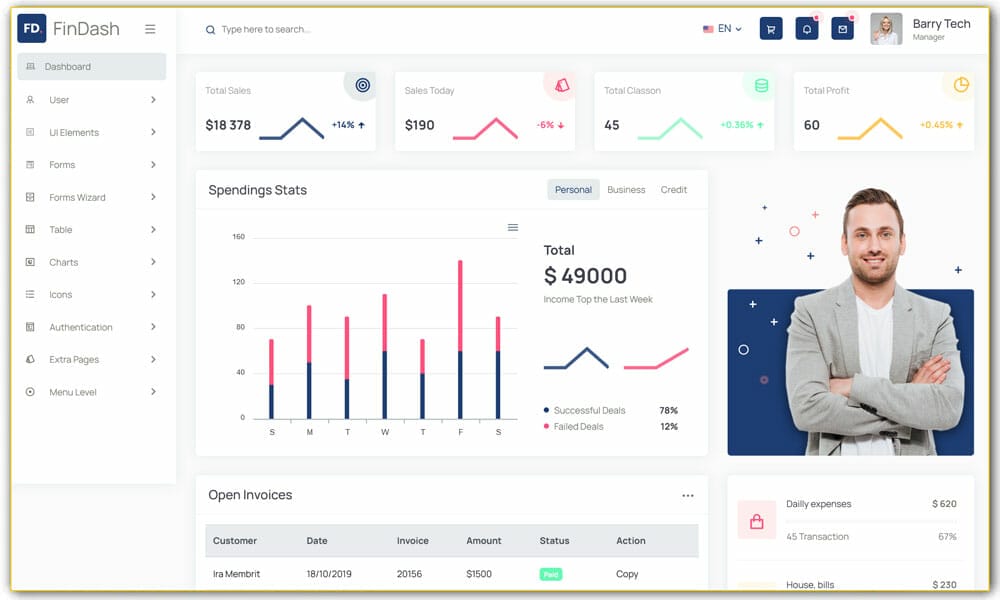Open the Total Profit pie chart icon
The image size is (1000, 600).
tap(957, 82)
